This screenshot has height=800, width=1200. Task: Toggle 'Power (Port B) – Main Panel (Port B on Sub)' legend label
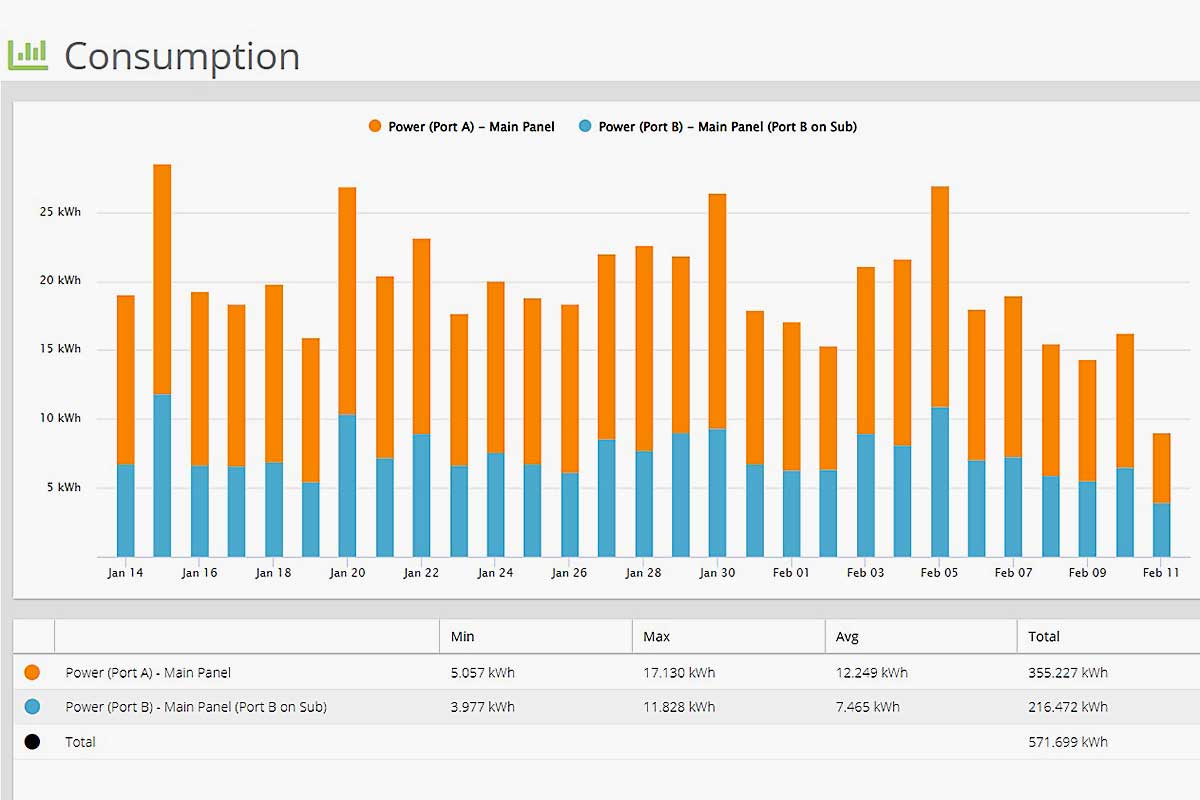(x=727, y=127)
